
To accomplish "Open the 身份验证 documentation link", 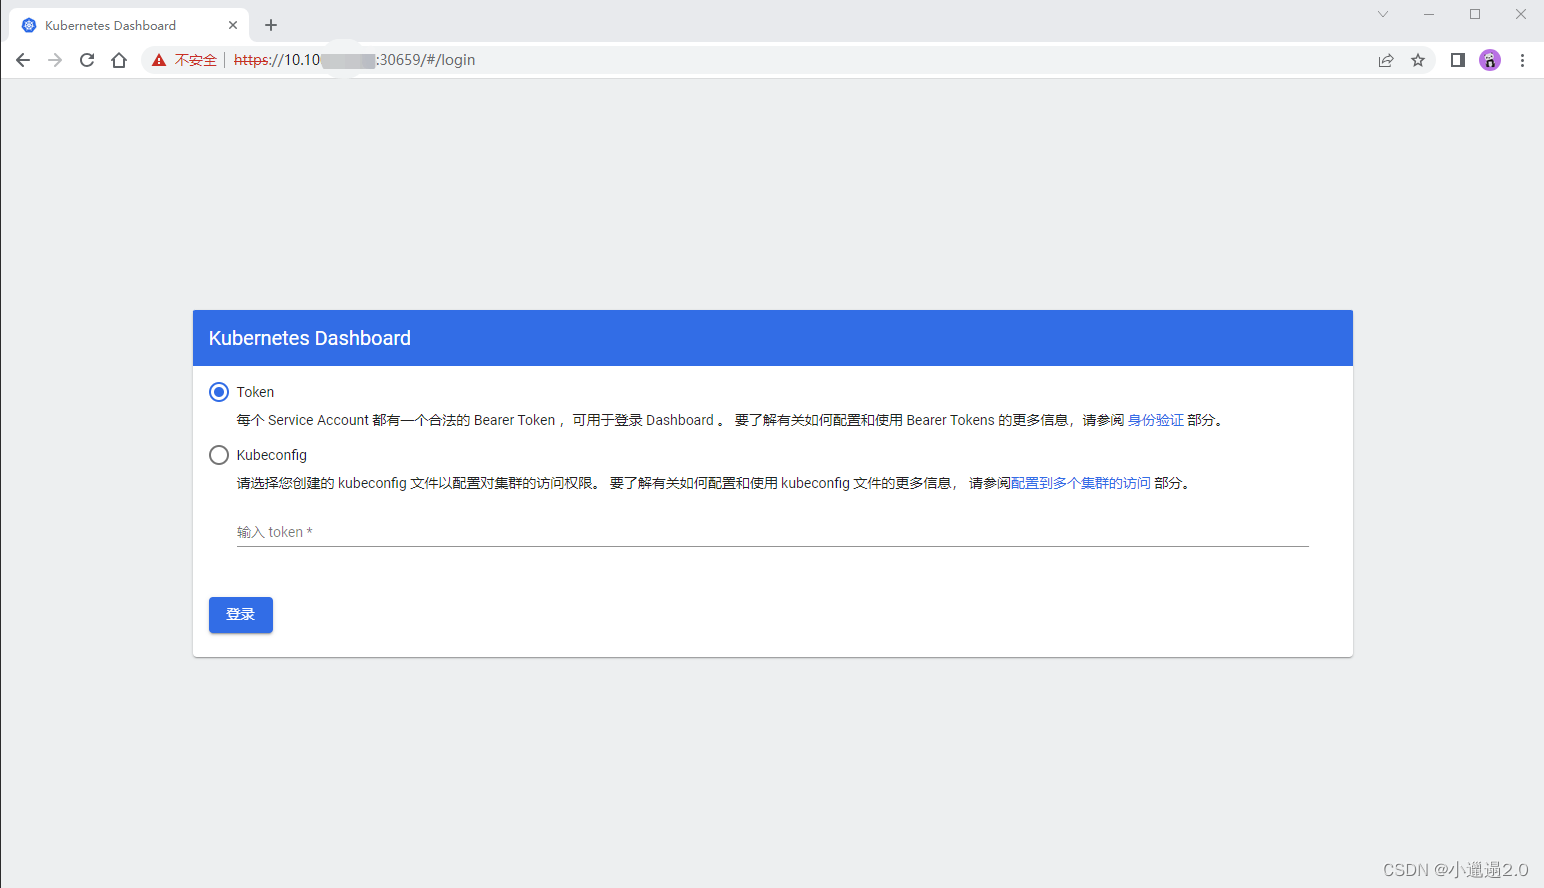I will 1156,420.
